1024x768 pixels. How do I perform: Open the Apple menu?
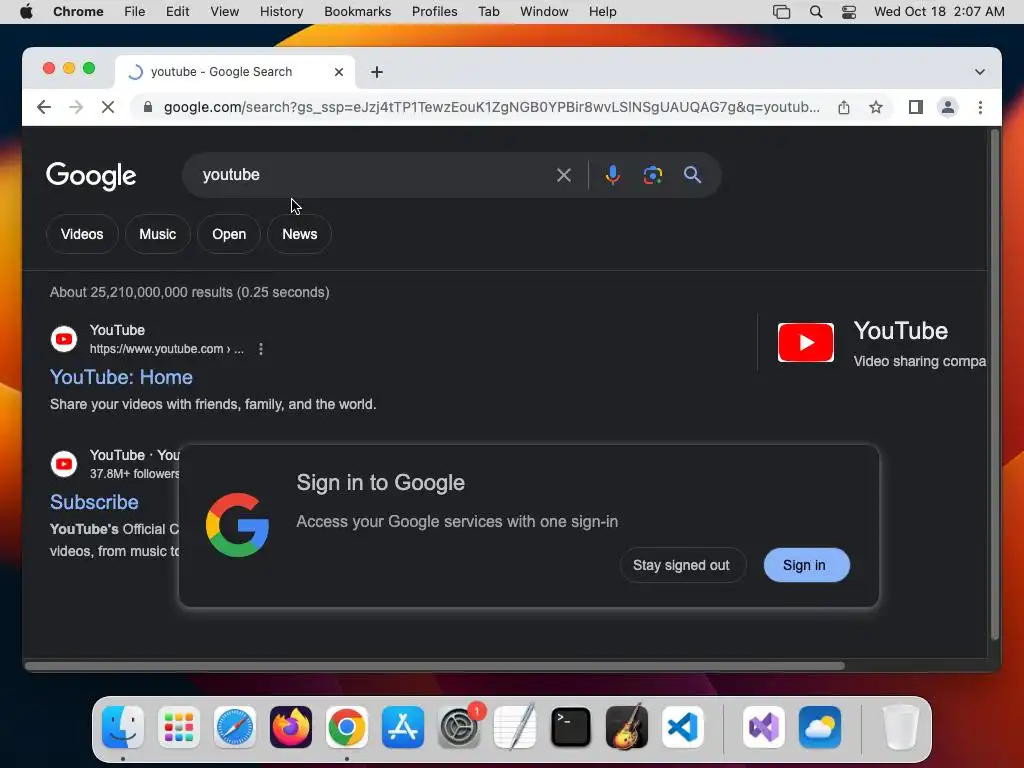click(x=26, y=12)
